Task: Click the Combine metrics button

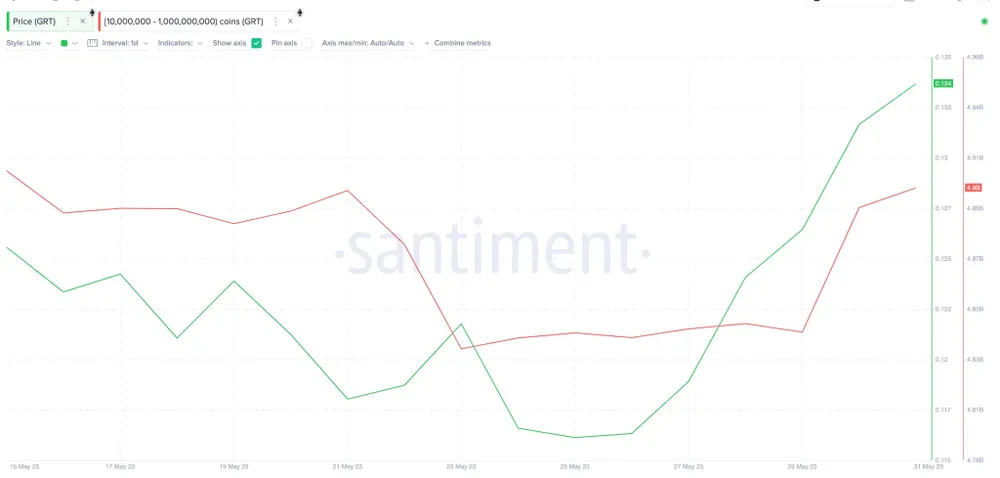Action: pyautogui.click(x=462, y=43)
